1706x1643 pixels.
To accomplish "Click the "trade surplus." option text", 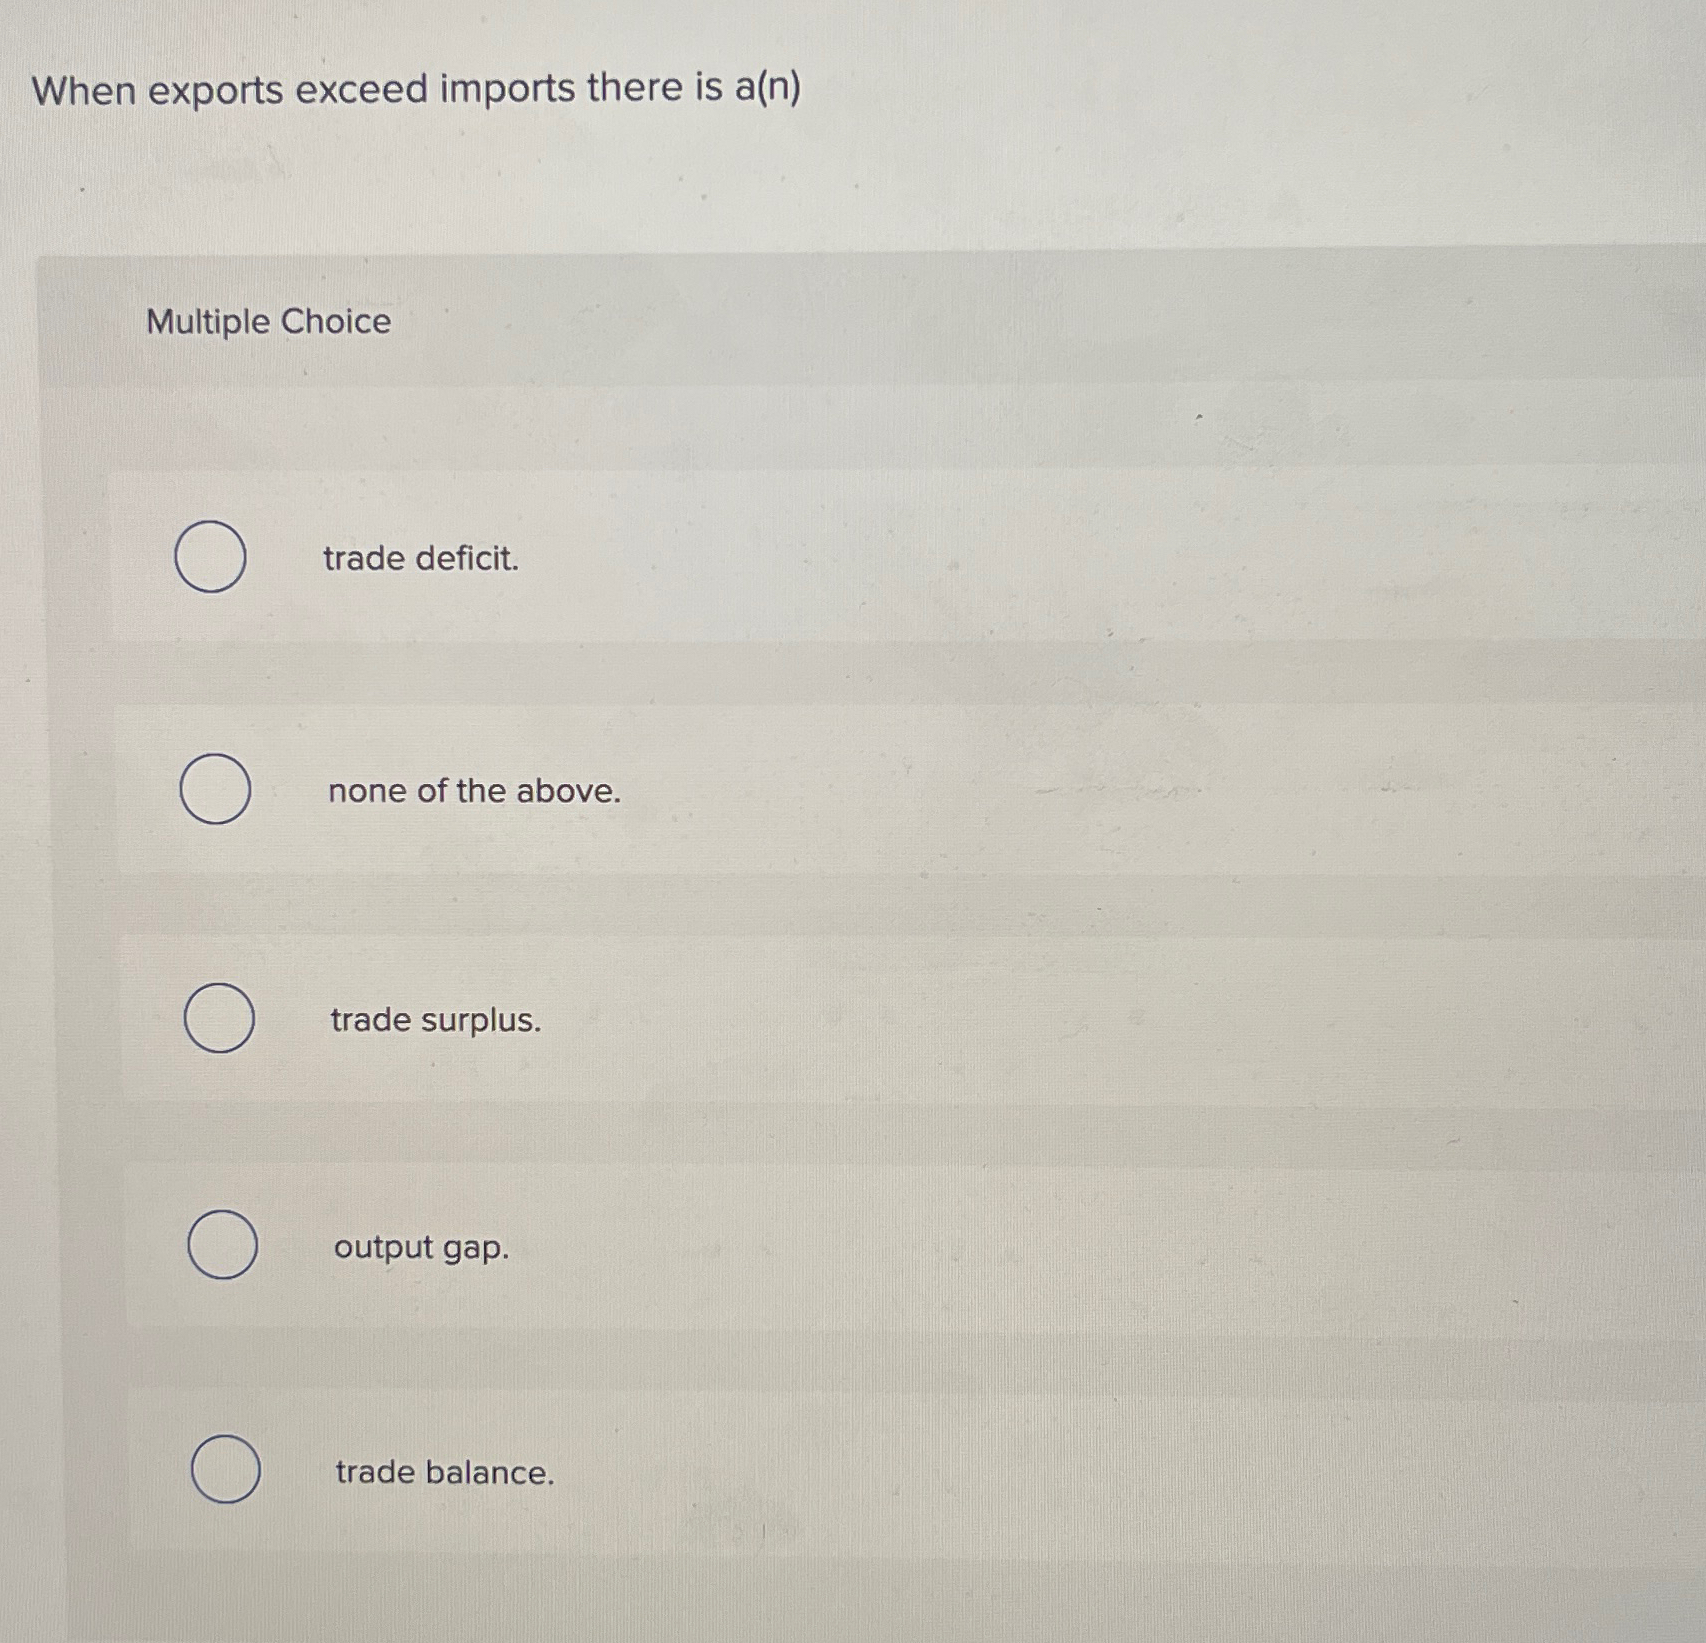I will [434, 1020].
